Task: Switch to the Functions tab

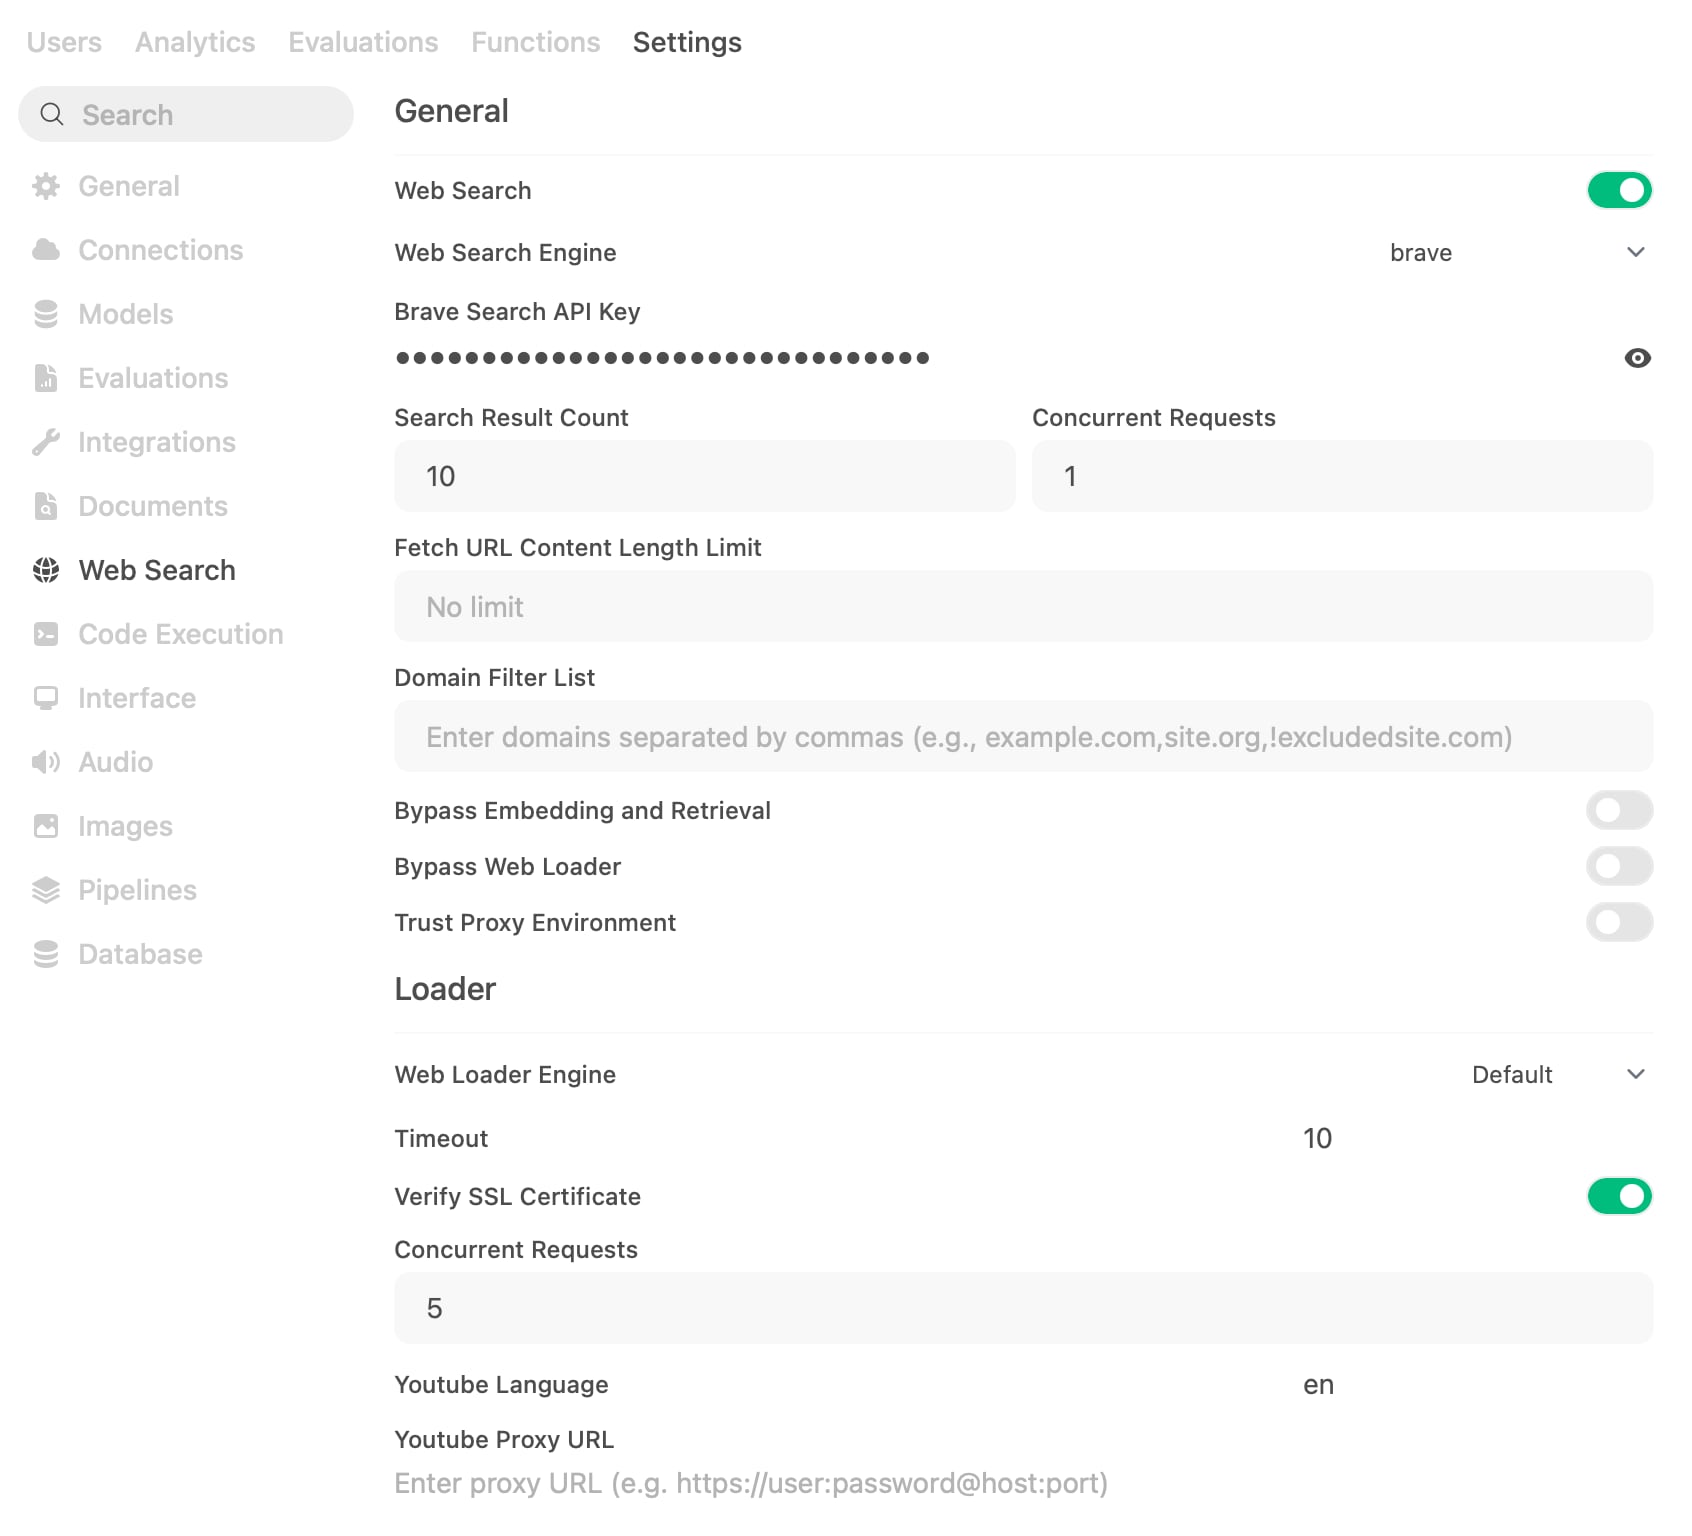Action: point(535,42)
